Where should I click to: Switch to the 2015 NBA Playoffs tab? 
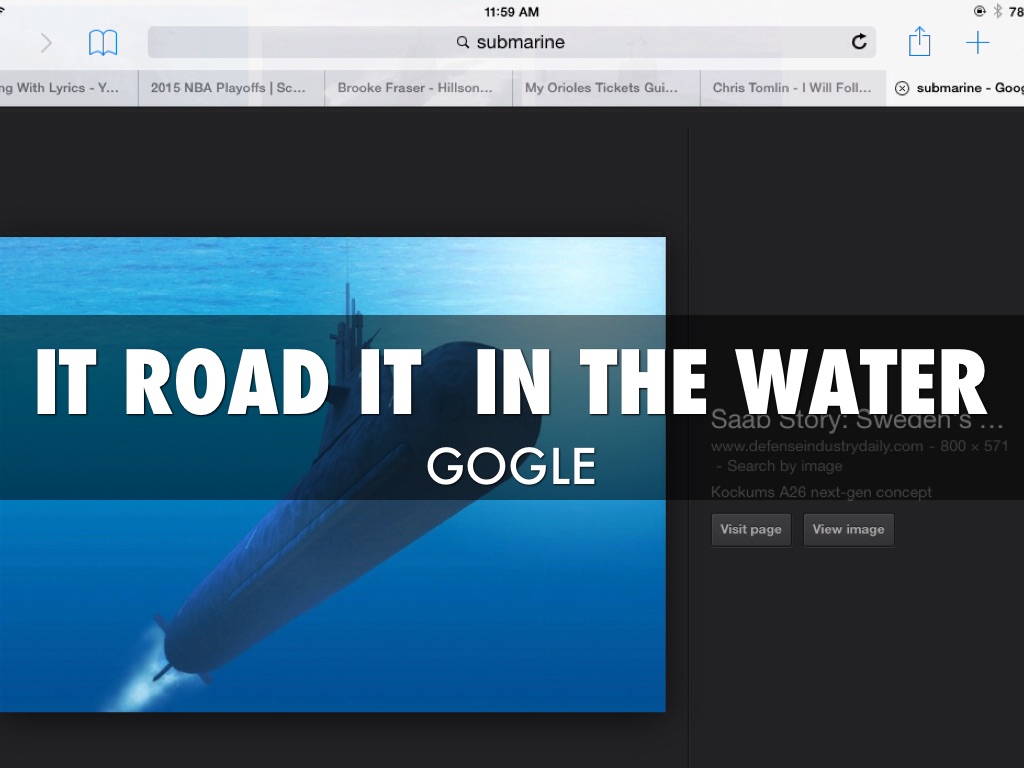tap(228, 88)
